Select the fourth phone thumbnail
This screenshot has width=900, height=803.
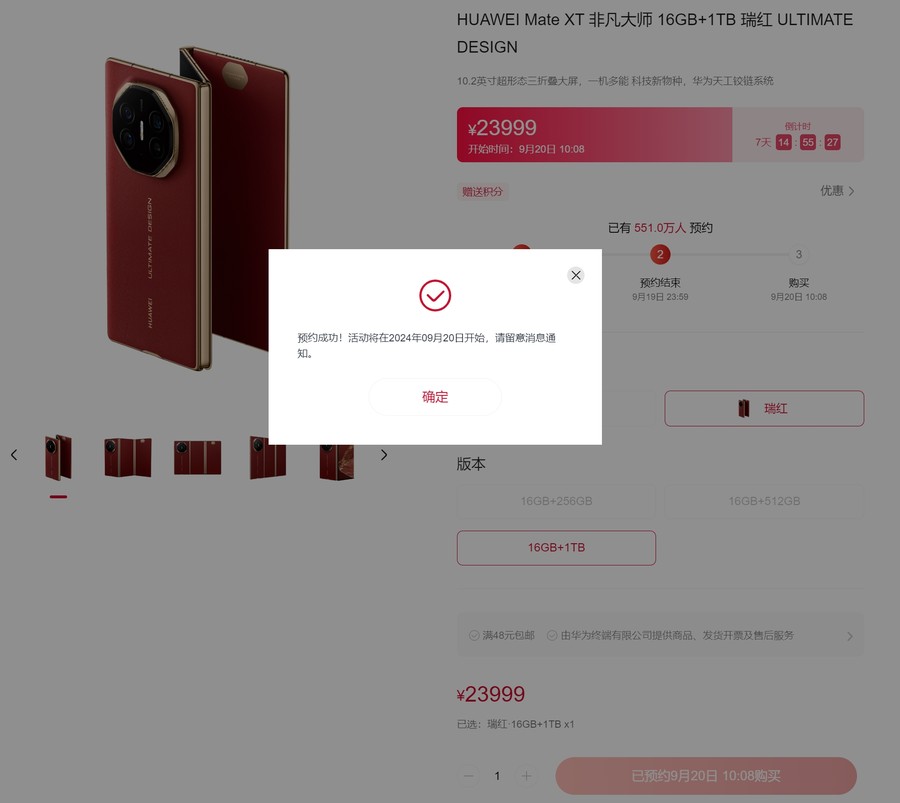coord(267,457)
